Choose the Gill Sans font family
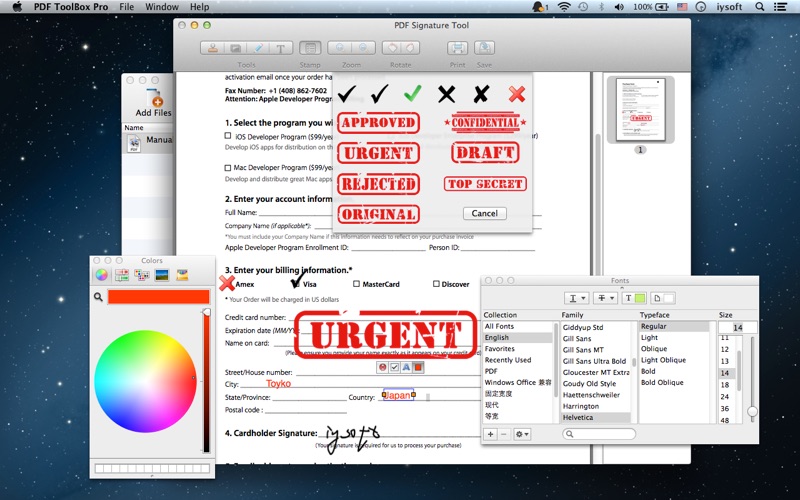Screen dimensions: 800x500 tap(596, 339)
